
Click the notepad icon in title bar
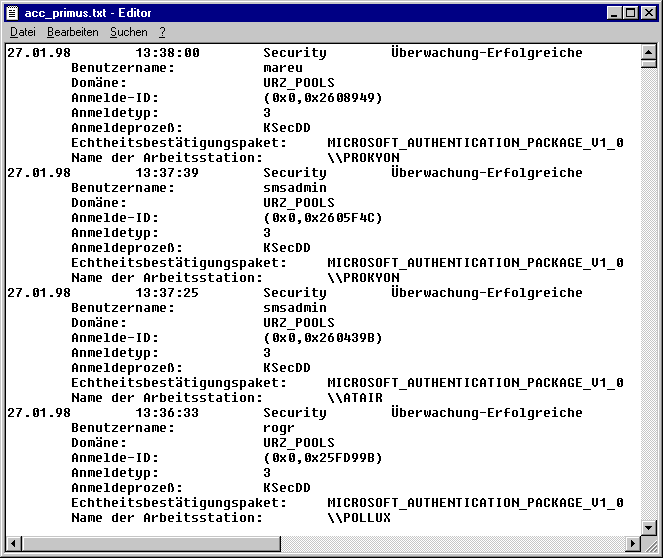[13, 13]
